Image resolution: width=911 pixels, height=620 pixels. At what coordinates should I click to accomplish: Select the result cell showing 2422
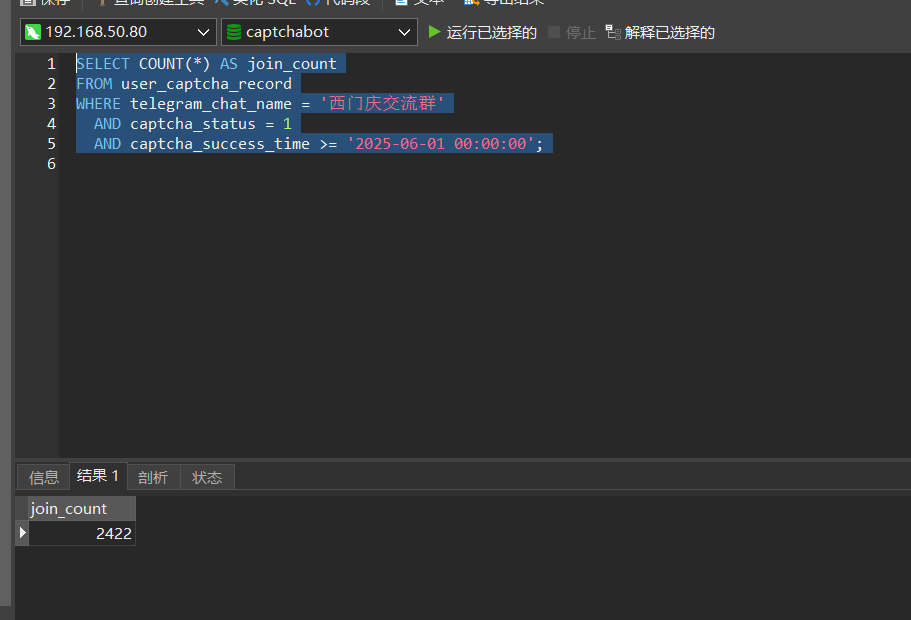click(82, 534)
